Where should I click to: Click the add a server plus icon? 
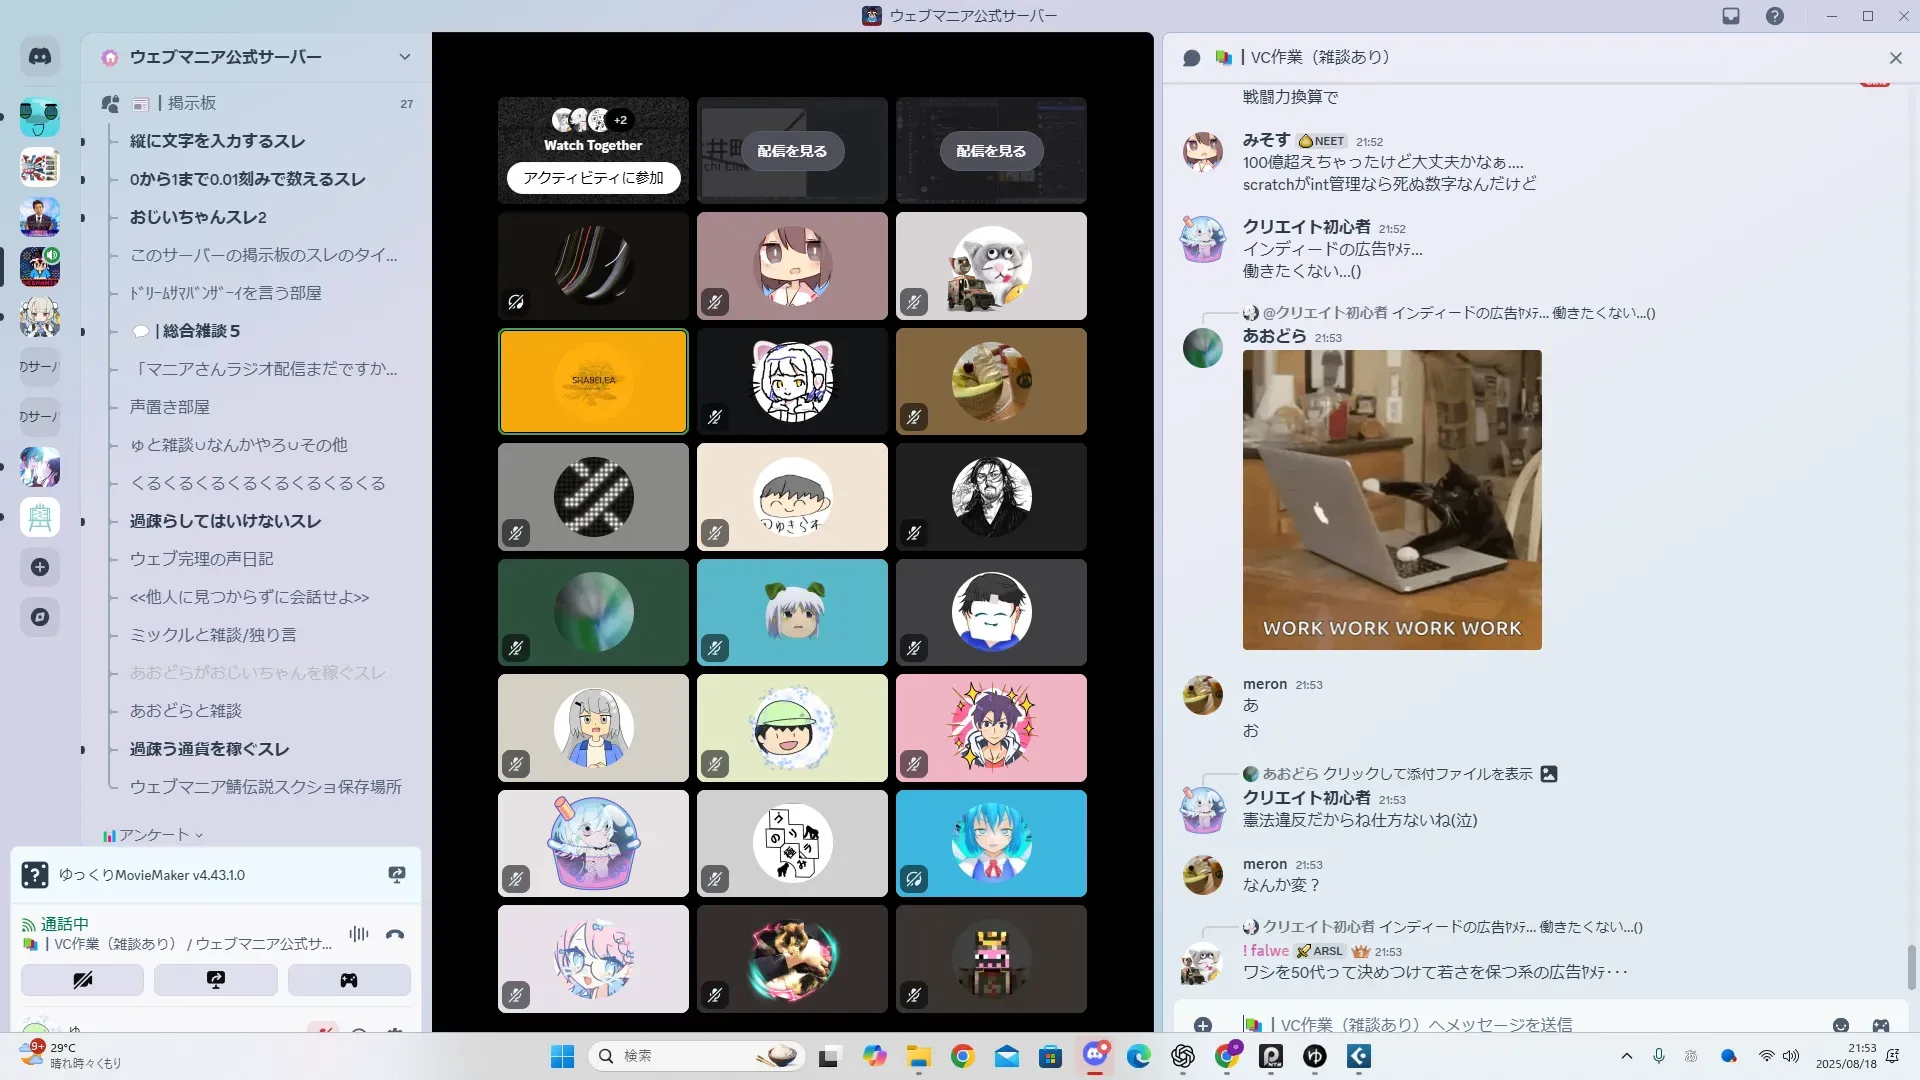point(40,567)
